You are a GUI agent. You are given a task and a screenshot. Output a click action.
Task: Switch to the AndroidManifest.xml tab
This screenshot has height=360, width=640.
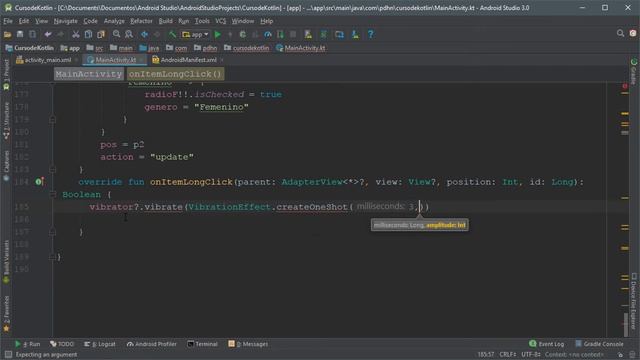pos(184,60)
